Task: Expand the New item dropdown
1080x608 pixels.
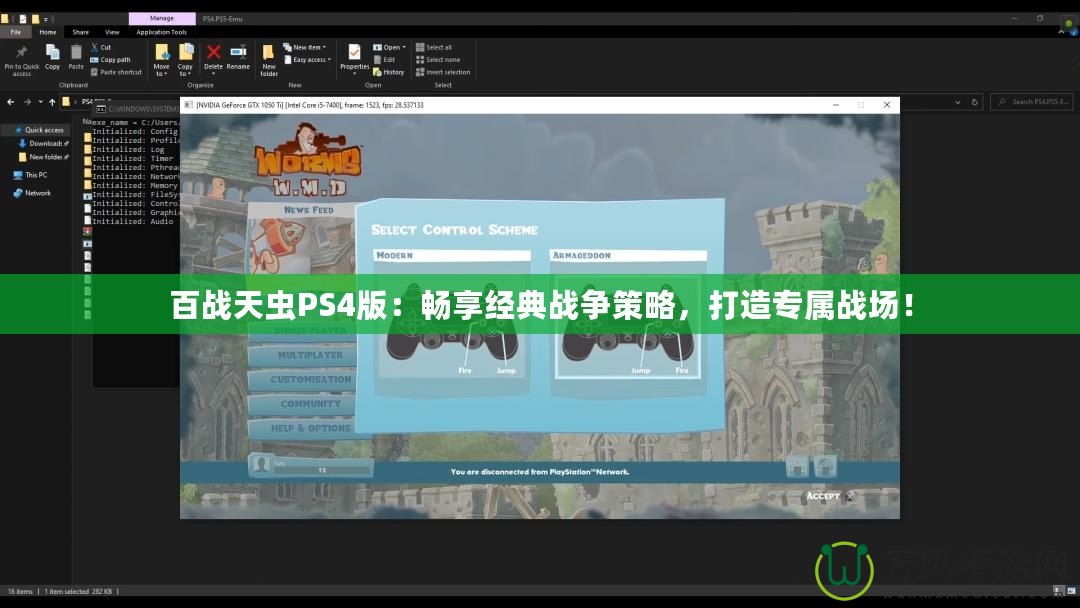Action: click(304, 48)
